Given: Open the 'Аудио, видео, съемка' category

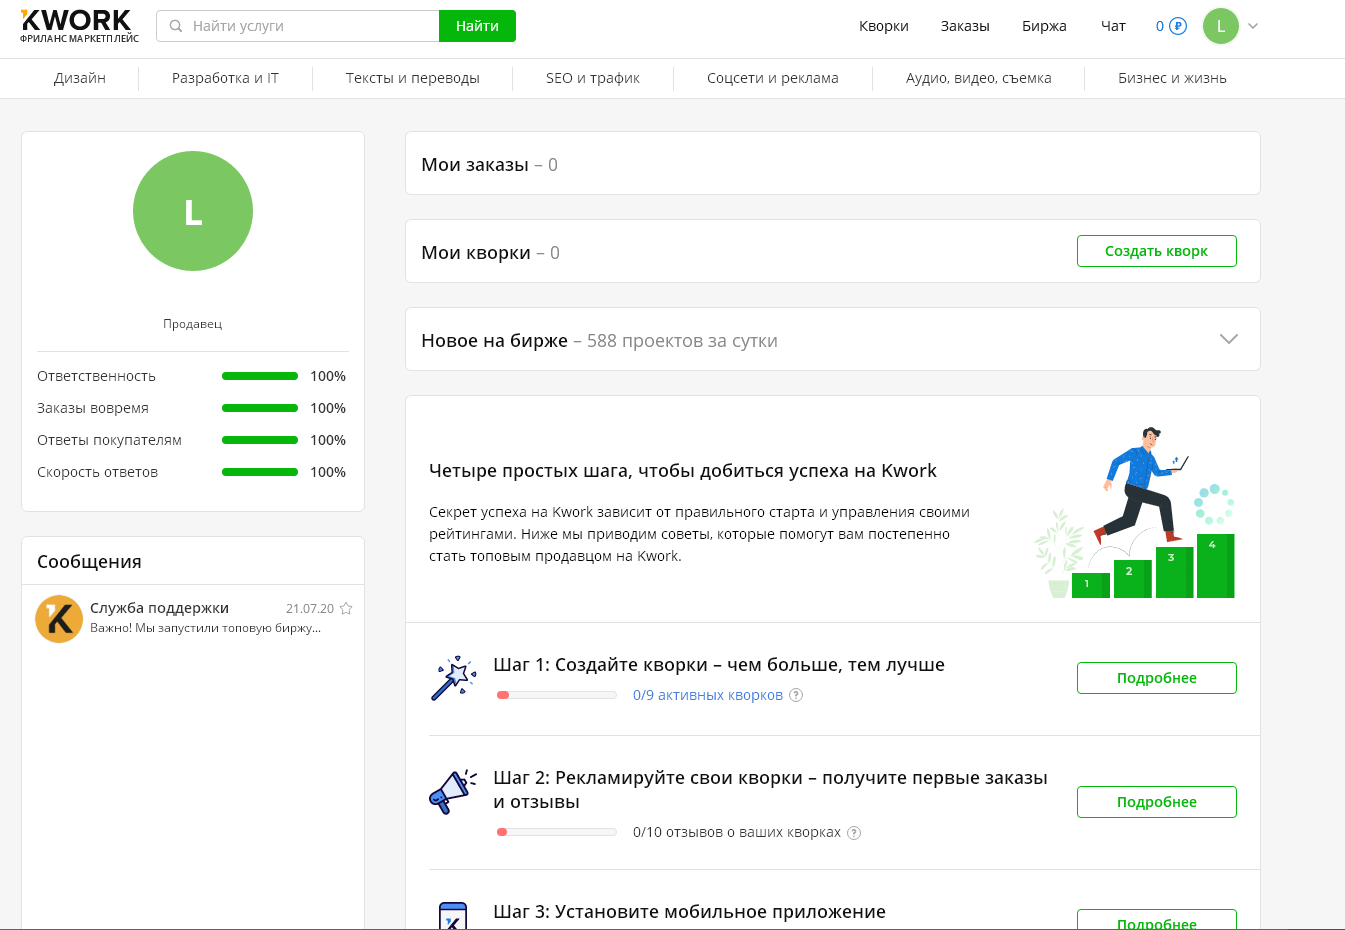Looking at the screenshot, I should tap(979, 78).
